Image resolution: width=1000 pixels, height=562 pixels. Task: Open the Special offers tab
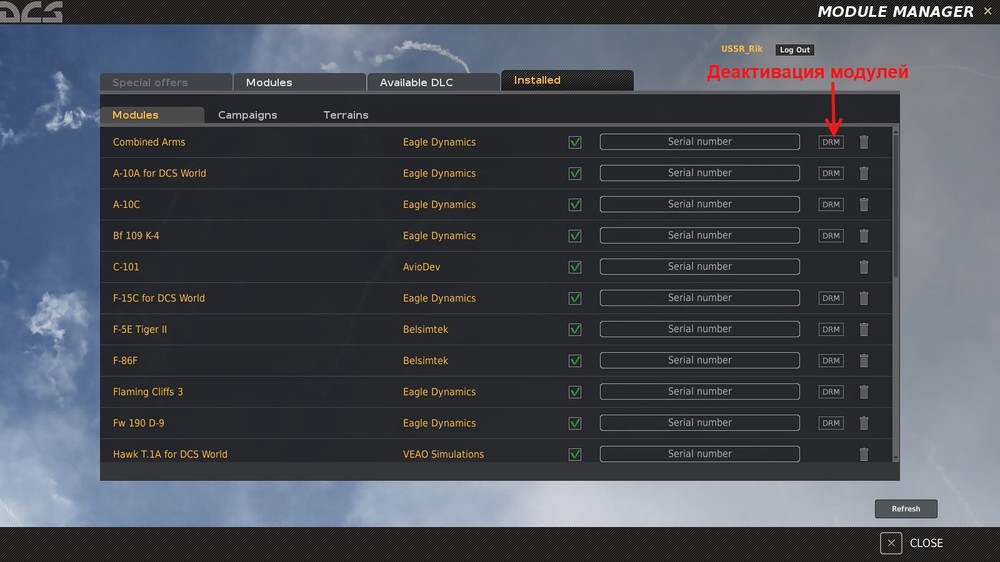point(166,82)
